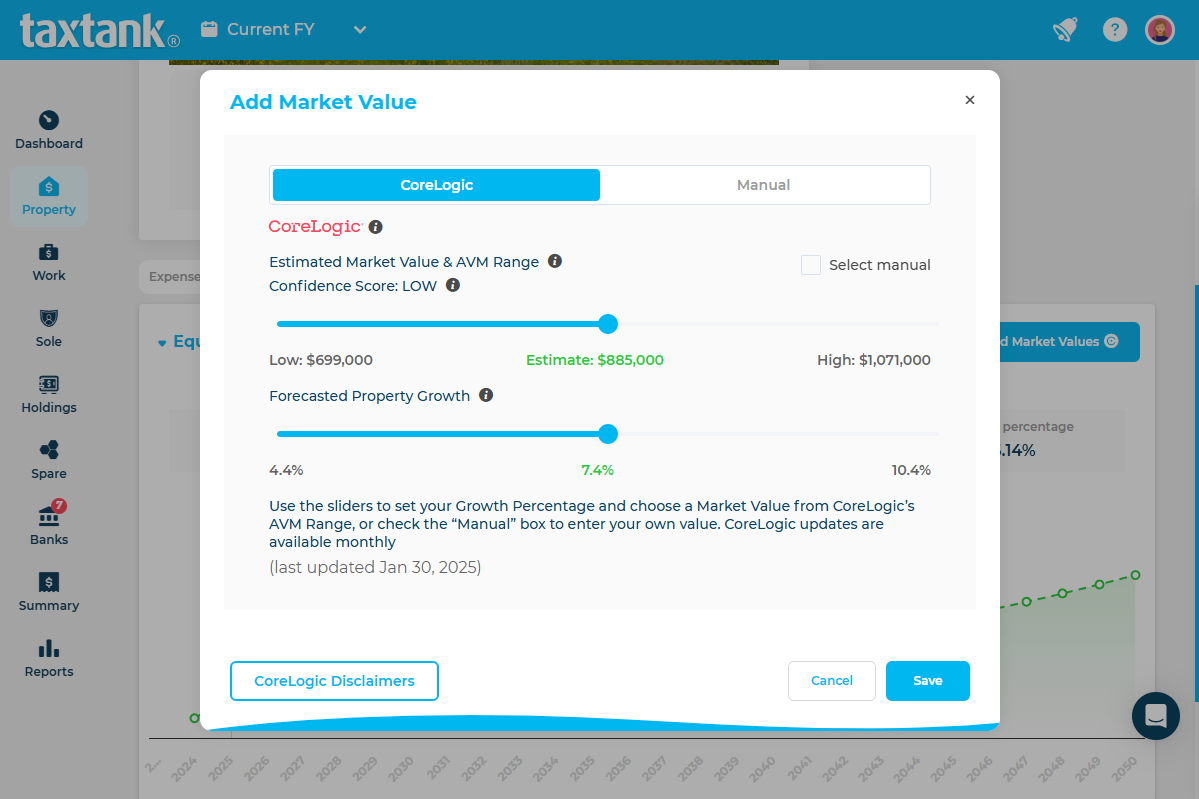Click the last updated Jan 30, 2025 text
This screenshot has height=799, width=1199.
375,567
